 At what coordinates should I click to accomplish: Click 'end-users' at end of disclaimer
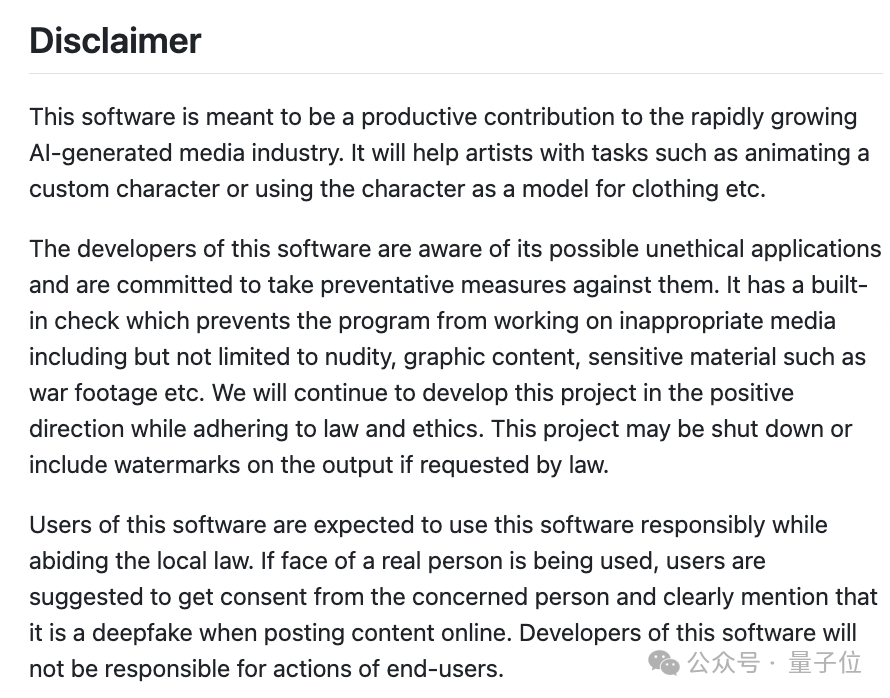[x=444, y=669]
